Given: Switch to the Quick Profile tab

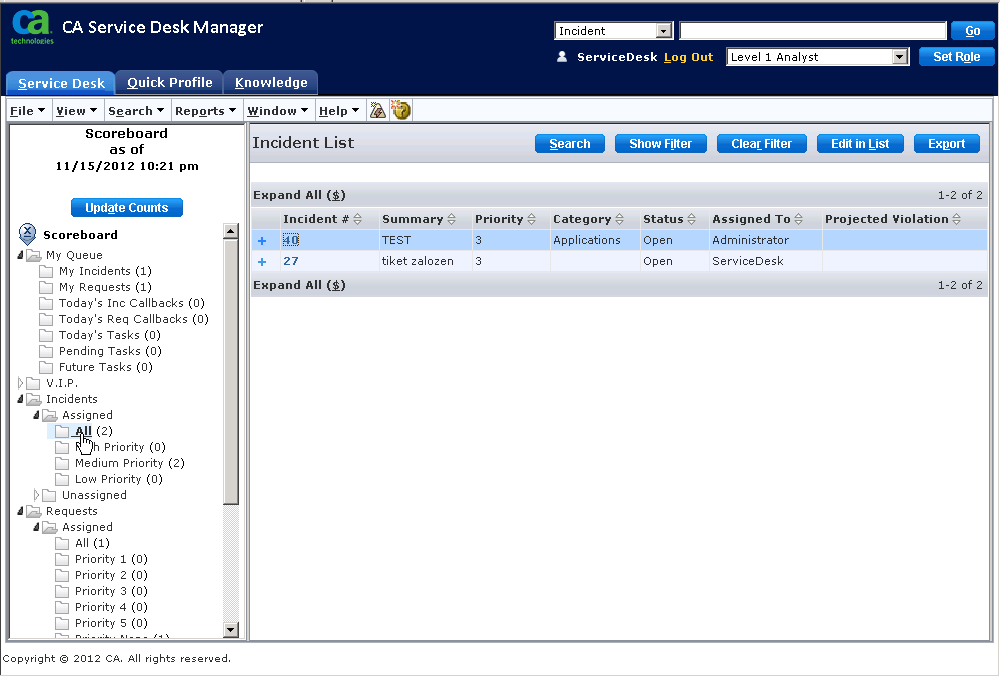Looking at the screenshot, I should tap(170, 83).
